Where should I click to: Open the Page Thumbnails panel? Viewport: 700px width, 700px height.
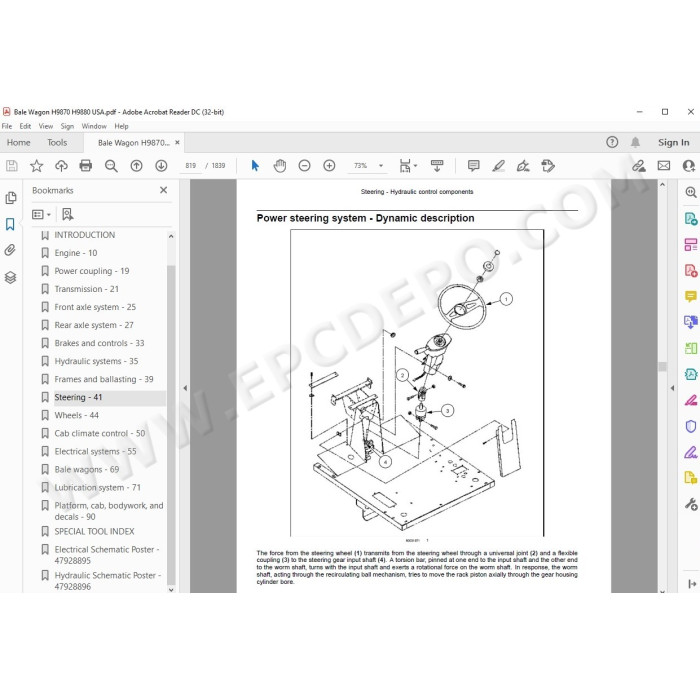(x=11, y=198)
